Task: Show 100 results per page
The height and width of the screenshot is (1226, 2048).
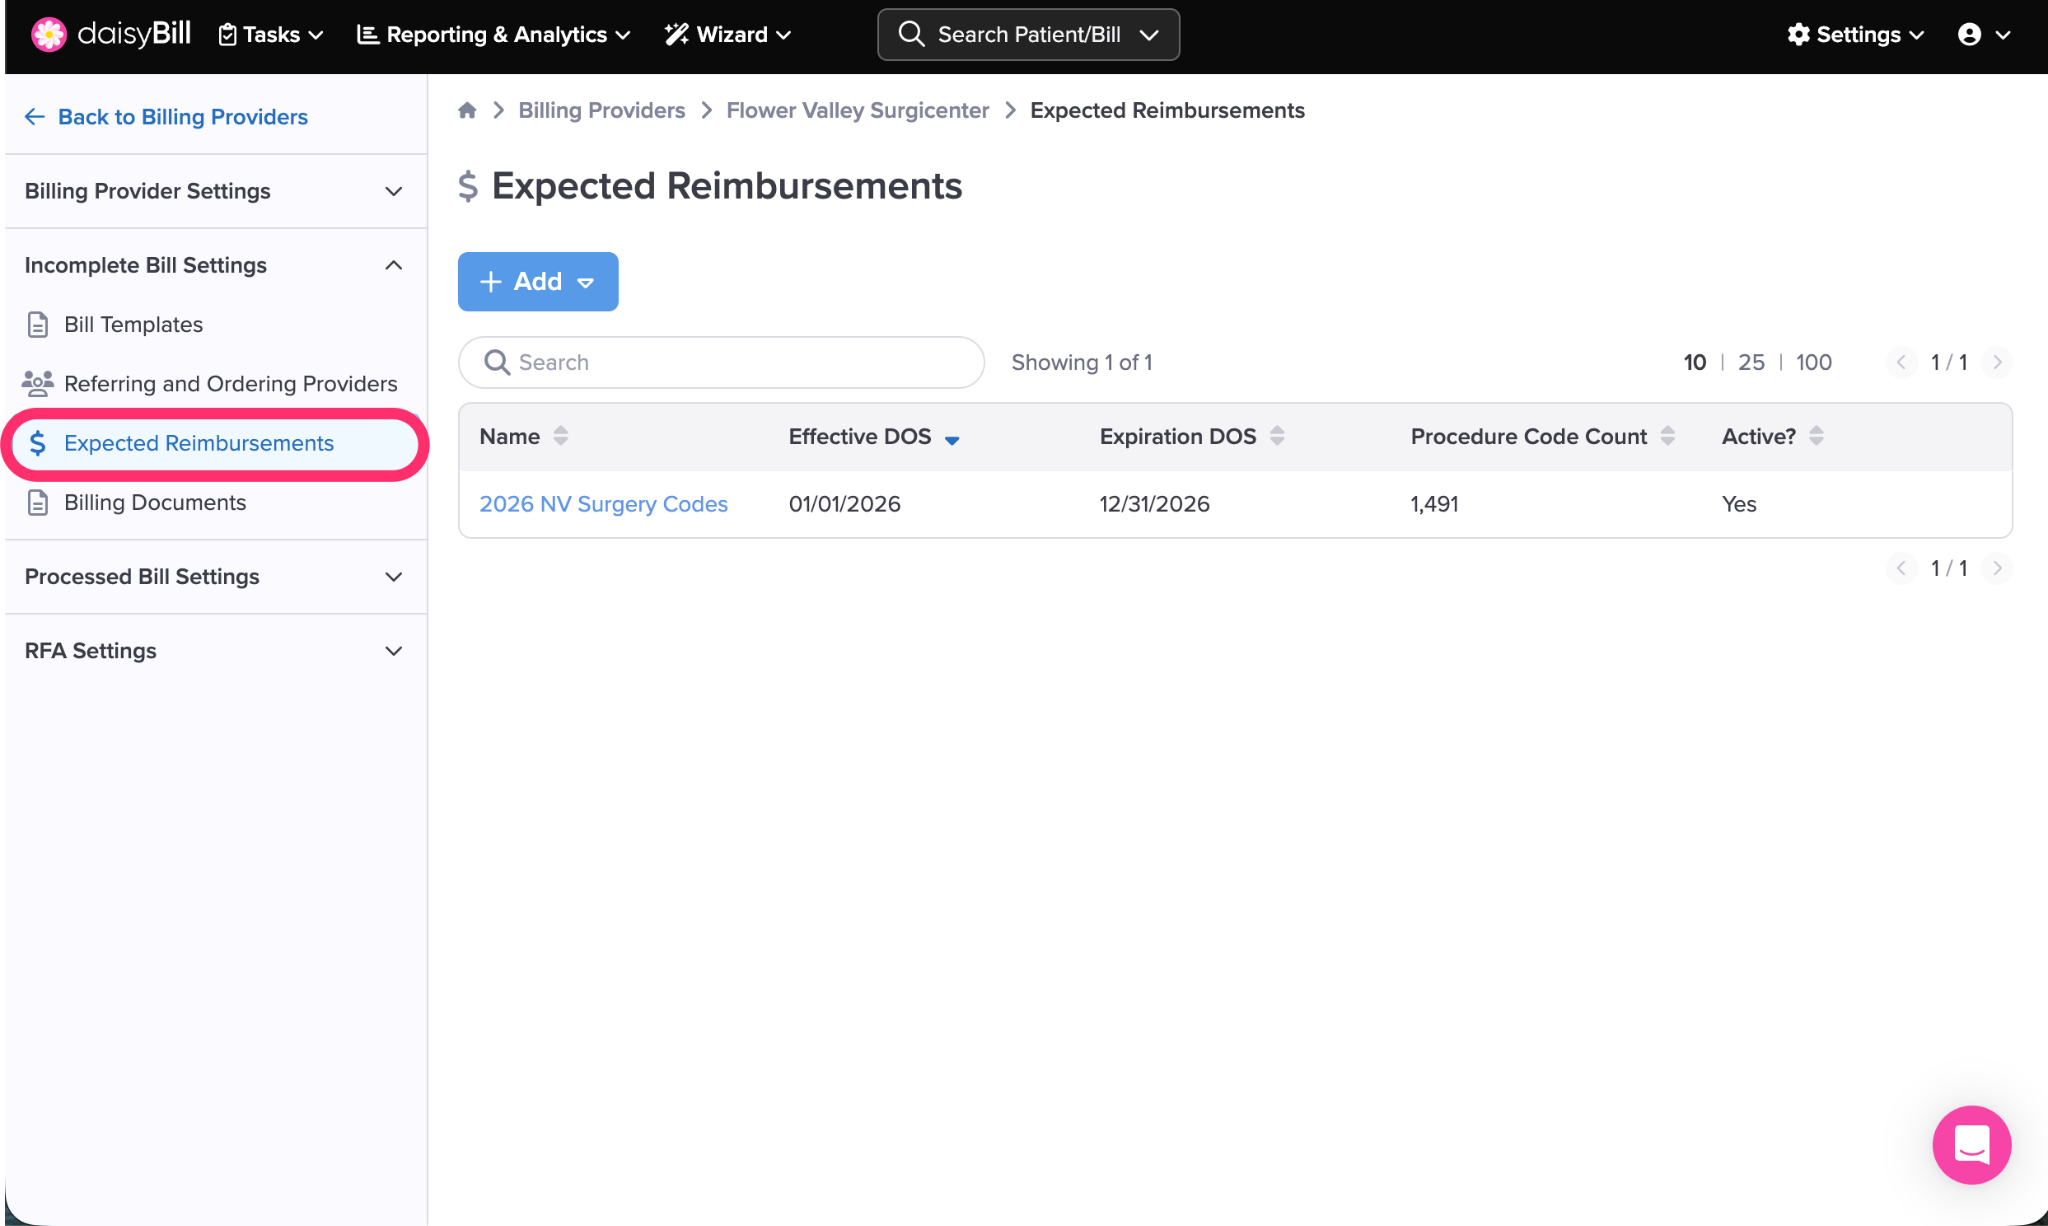Action: 1813,362
